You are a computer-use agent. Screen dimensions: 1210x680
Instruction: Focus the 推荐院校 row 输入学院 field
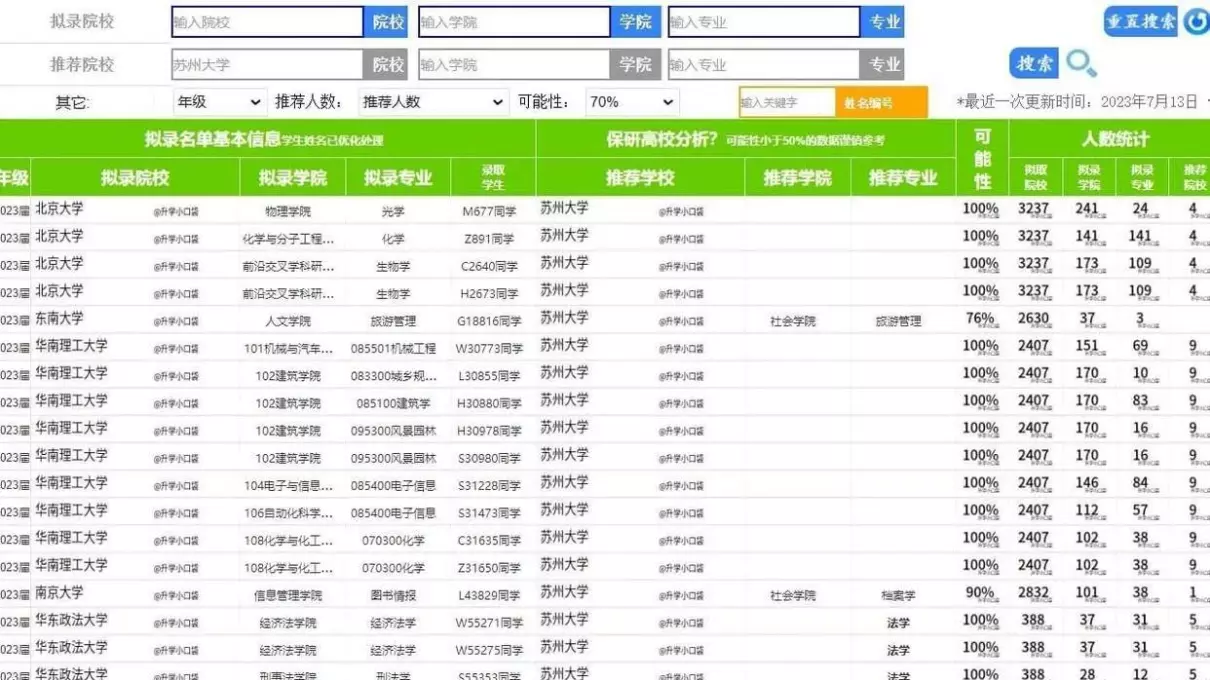coord(514,65)
